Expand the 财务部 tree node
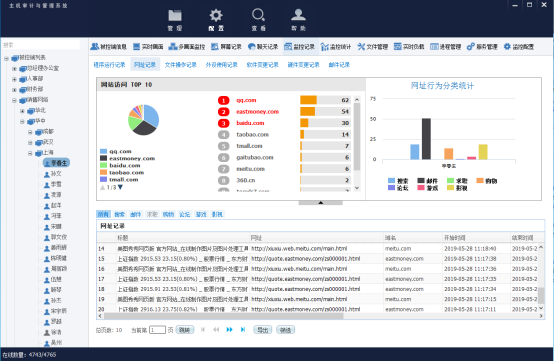 pos(14,90)
